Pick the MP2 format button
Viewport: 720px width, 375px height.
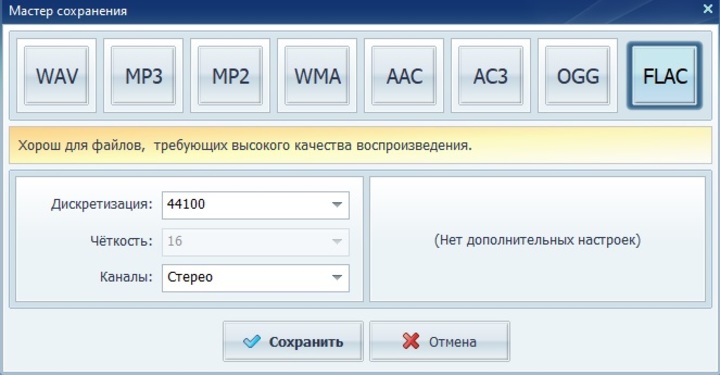point(230,76)
